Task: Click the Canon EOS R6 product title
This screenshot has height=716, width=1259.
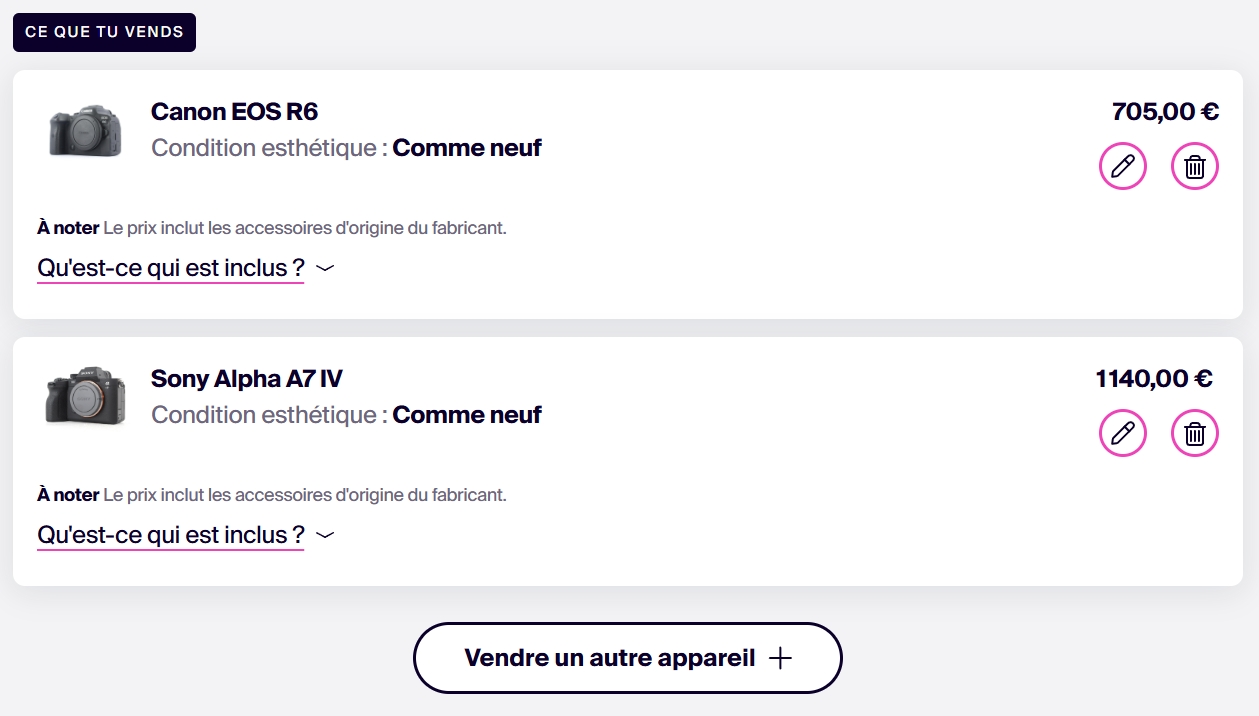Action: coord(234,111)
